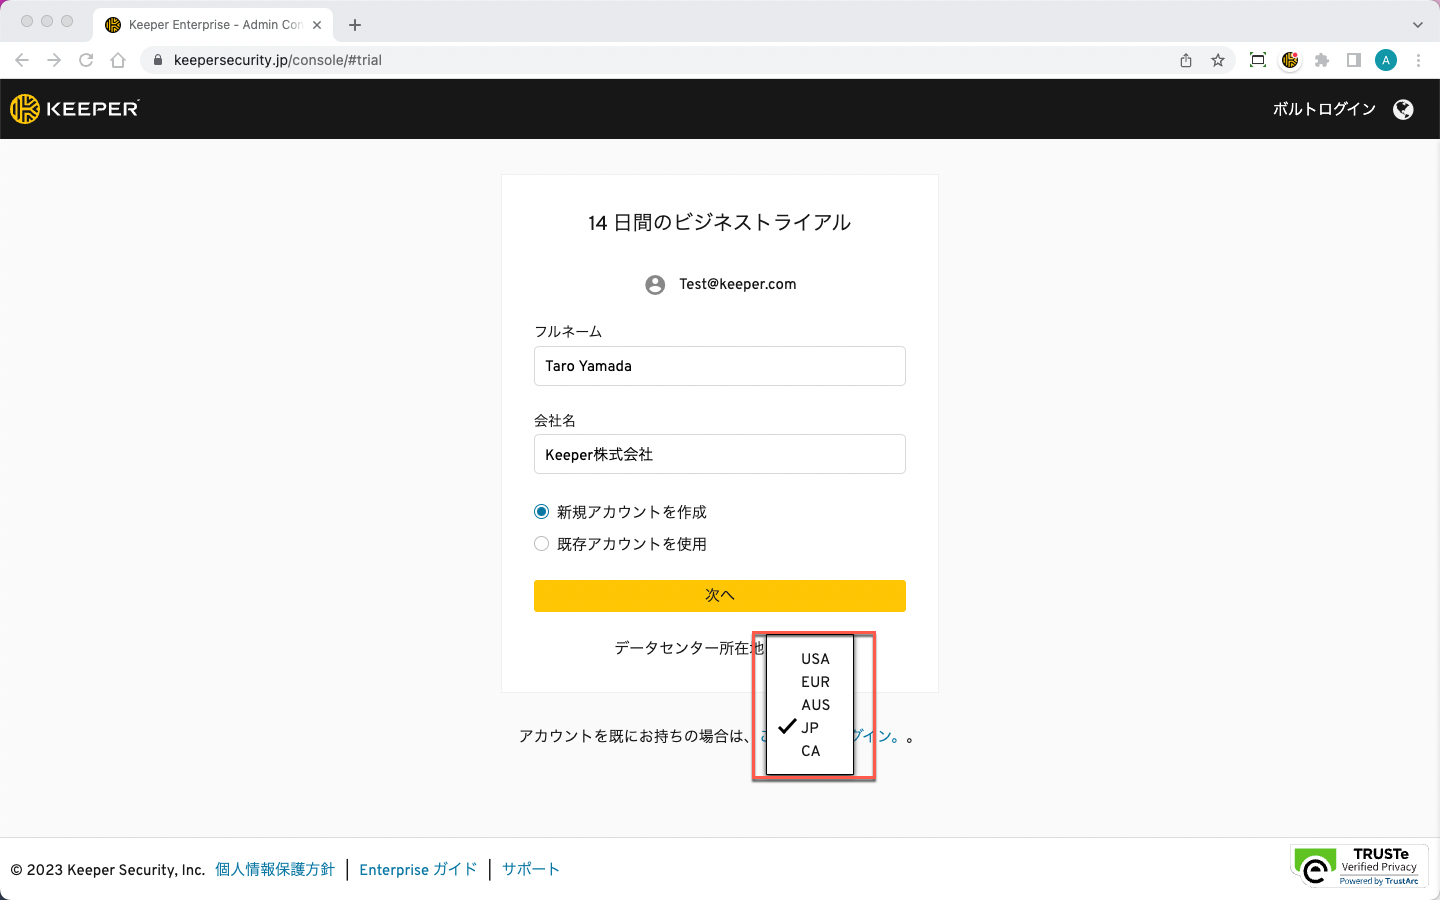Choose EUR data center option
Screen dimensions: 1440x900
(815, 682)
